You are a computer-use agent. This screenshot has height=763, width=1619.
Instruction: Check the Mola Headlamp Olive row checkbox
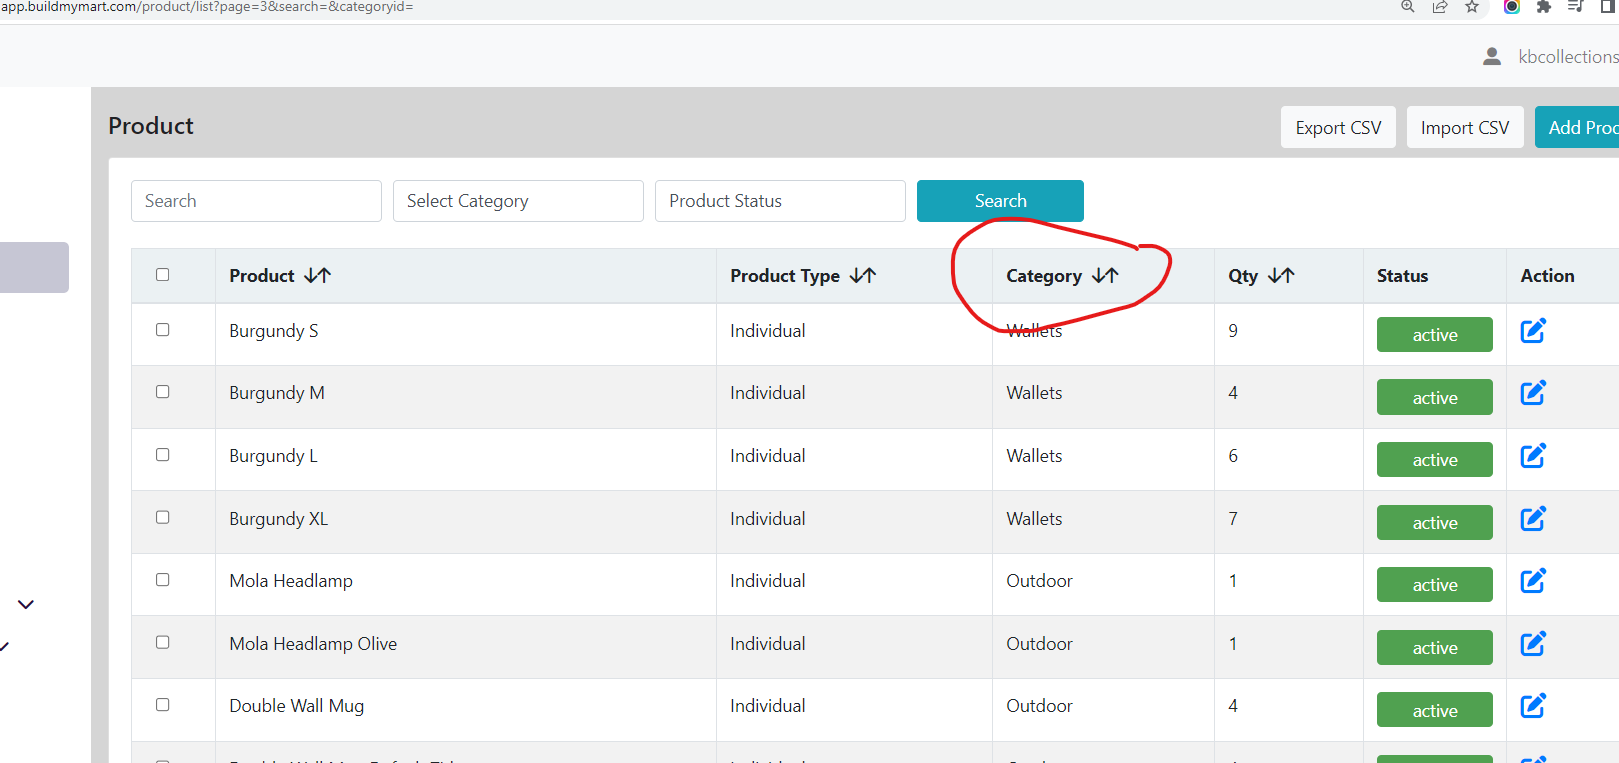tap(163, 643)
